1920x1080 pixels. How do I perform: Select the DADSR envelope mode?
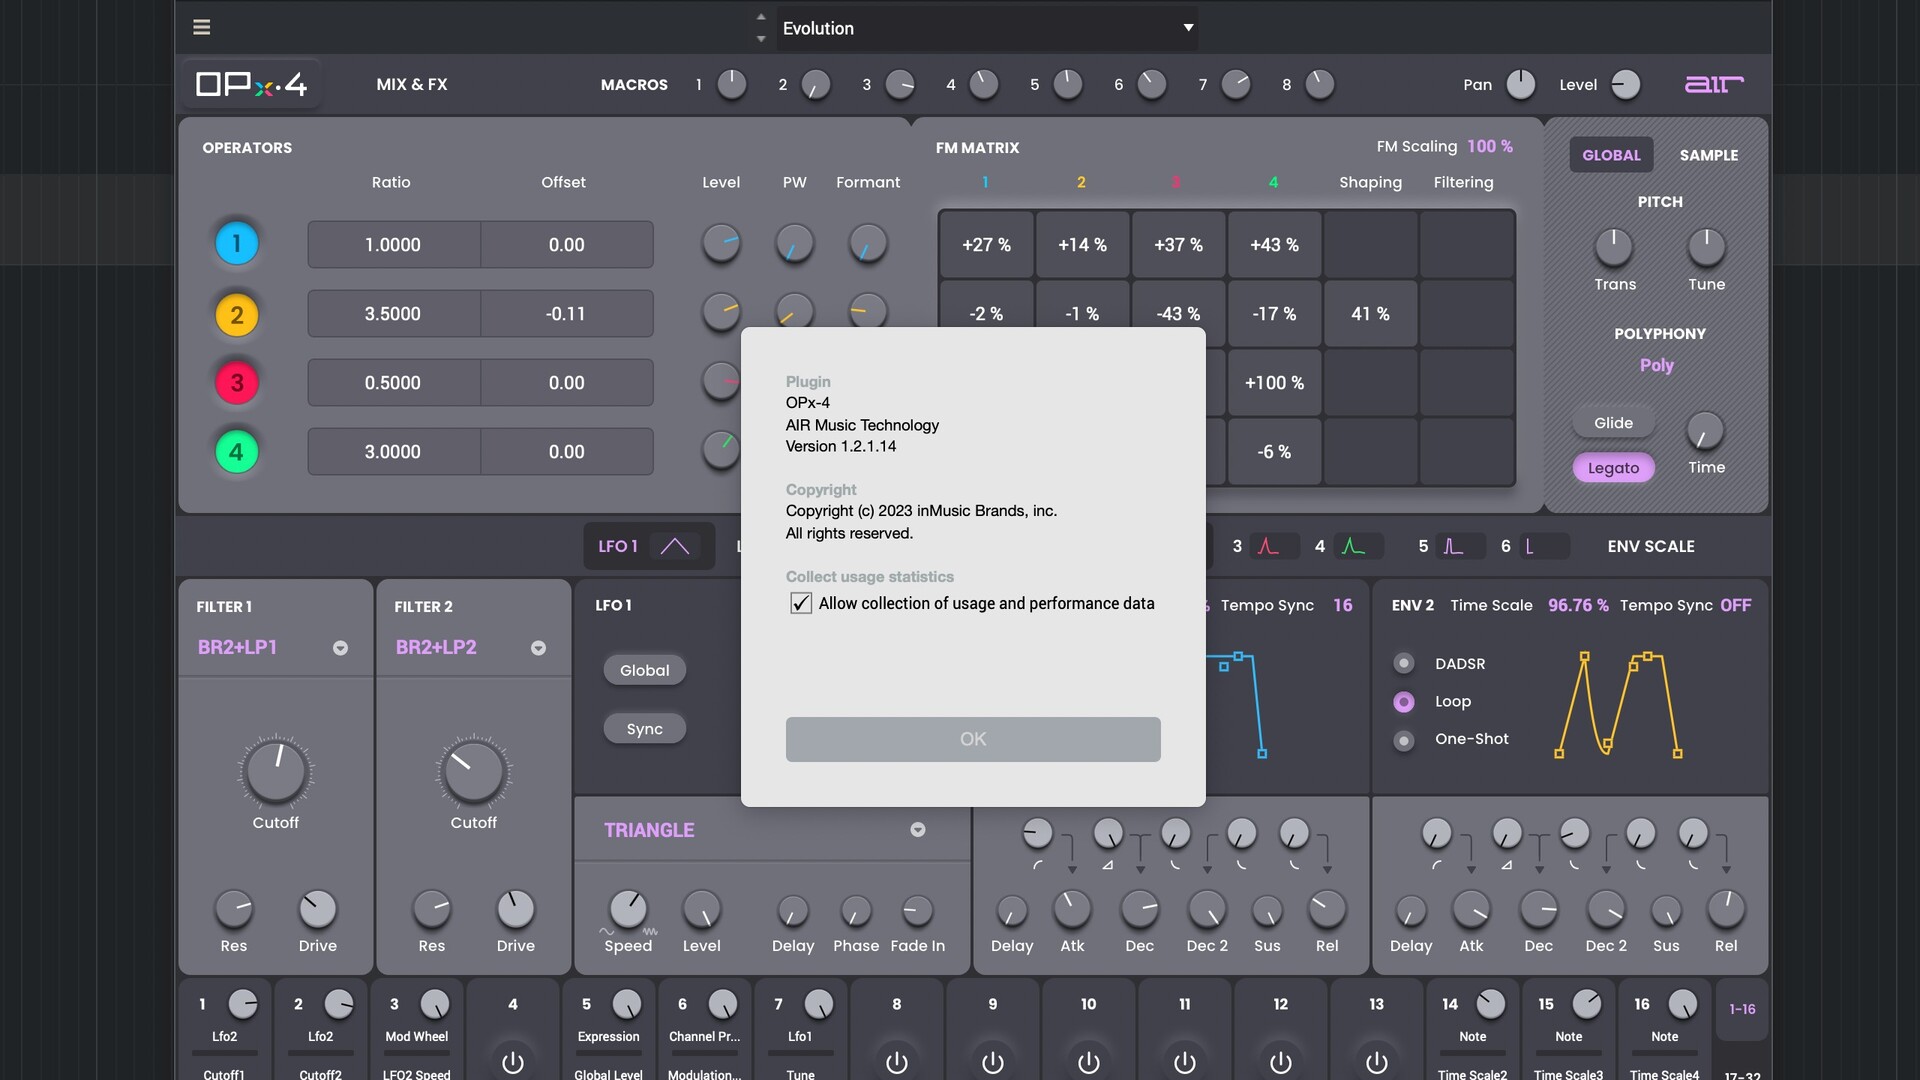point(1404,663)
